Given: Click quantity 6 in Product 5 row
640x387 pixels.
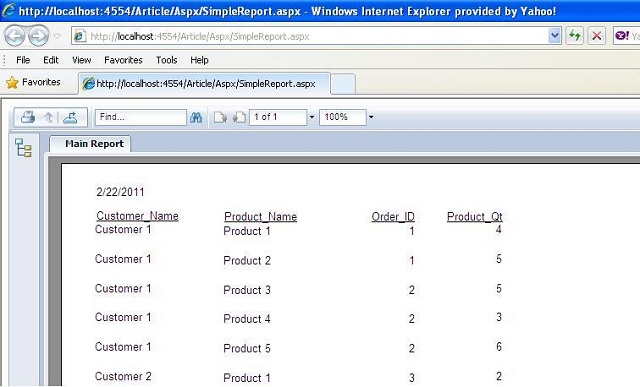Looking at the screenshot, I should [x=499, y=347].
